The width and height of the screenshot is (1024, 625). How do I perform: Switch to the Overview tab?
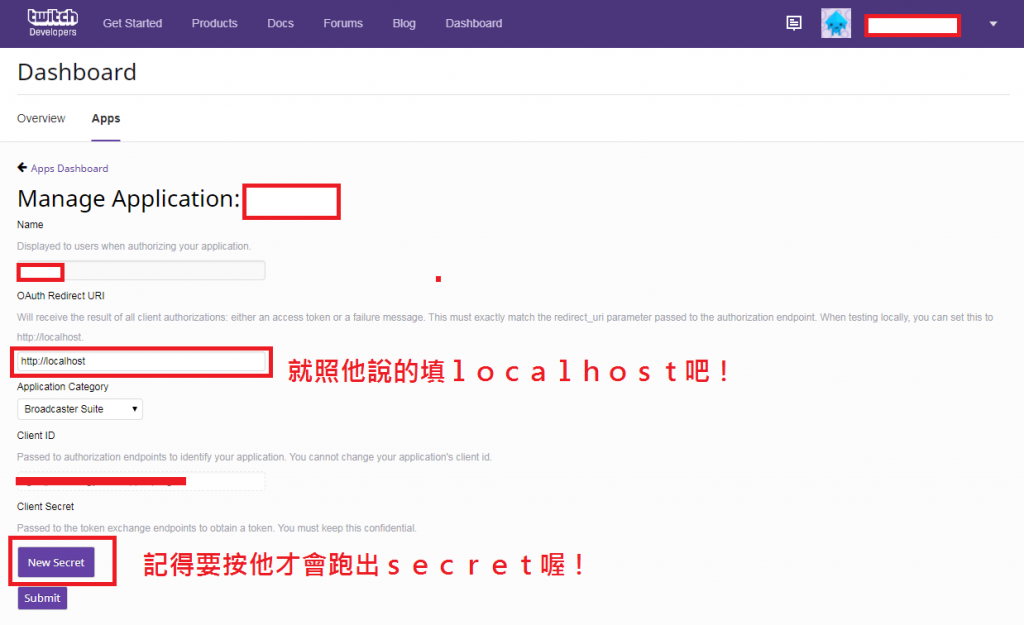pyautogui.click(x=41, y=119)
